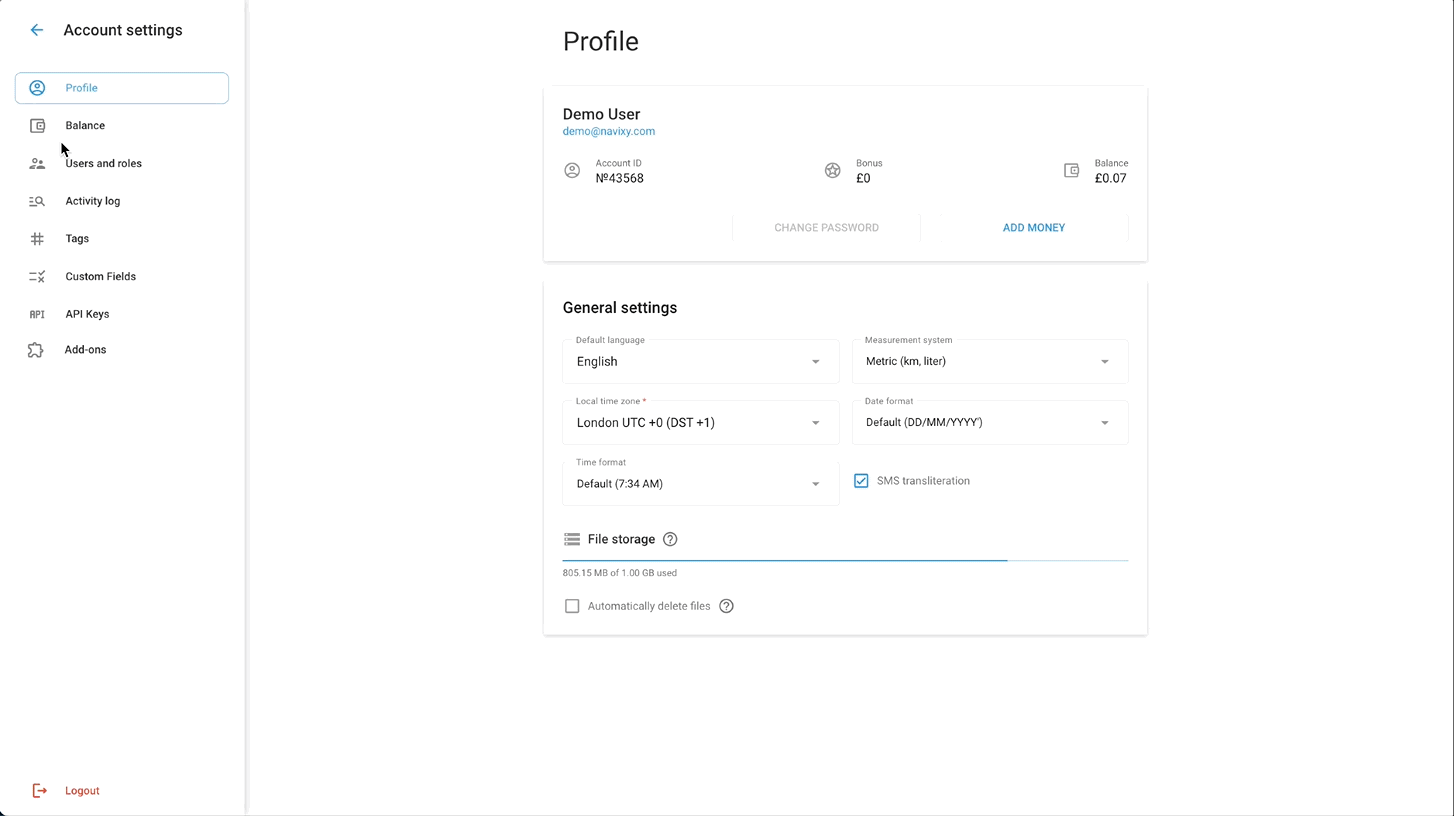Click the Profile person icon in sidebar
1454x816 pixels.
point(37,88)
